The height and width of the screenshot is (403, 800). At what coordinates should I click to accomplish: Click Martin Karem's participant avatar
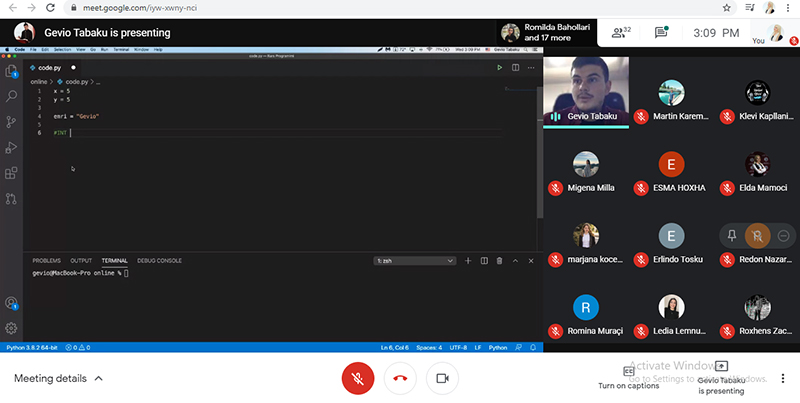click(671, 92)
